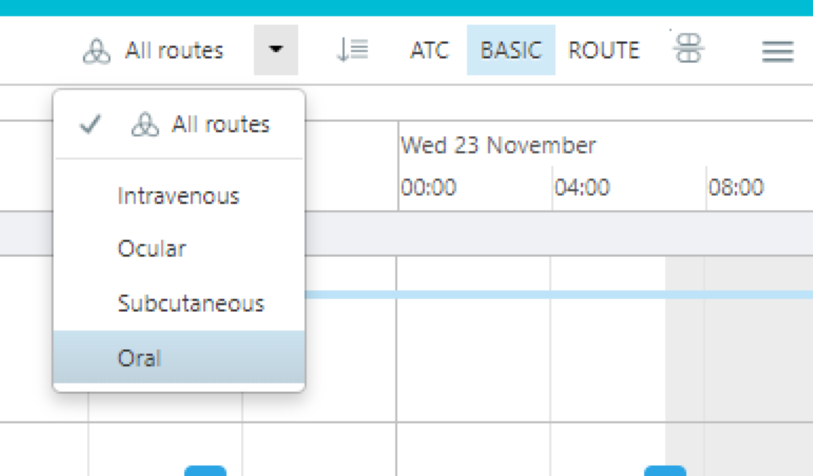Open the hamburger menu
The image size is (813, 476).
click(x=777, y=52)
